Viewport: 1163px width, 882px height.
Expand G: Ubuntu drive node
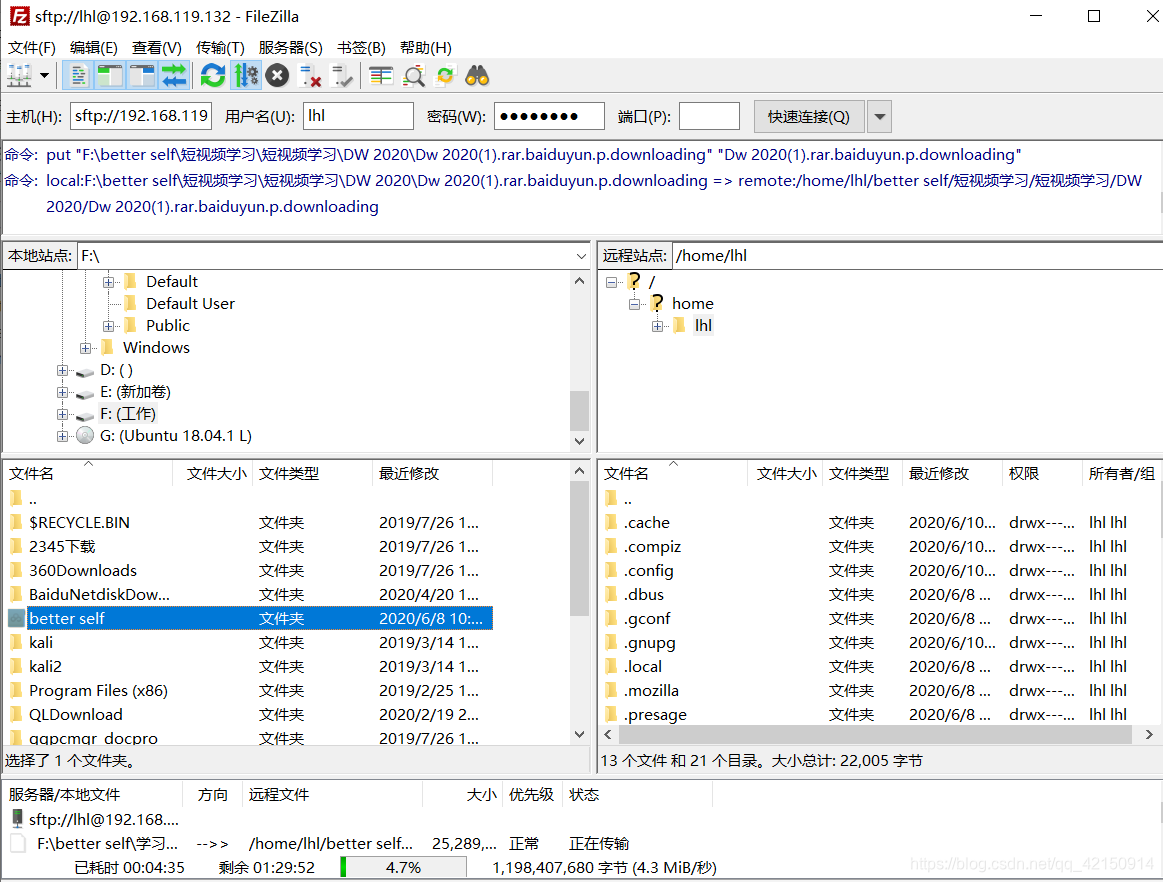tap(62, 435)
